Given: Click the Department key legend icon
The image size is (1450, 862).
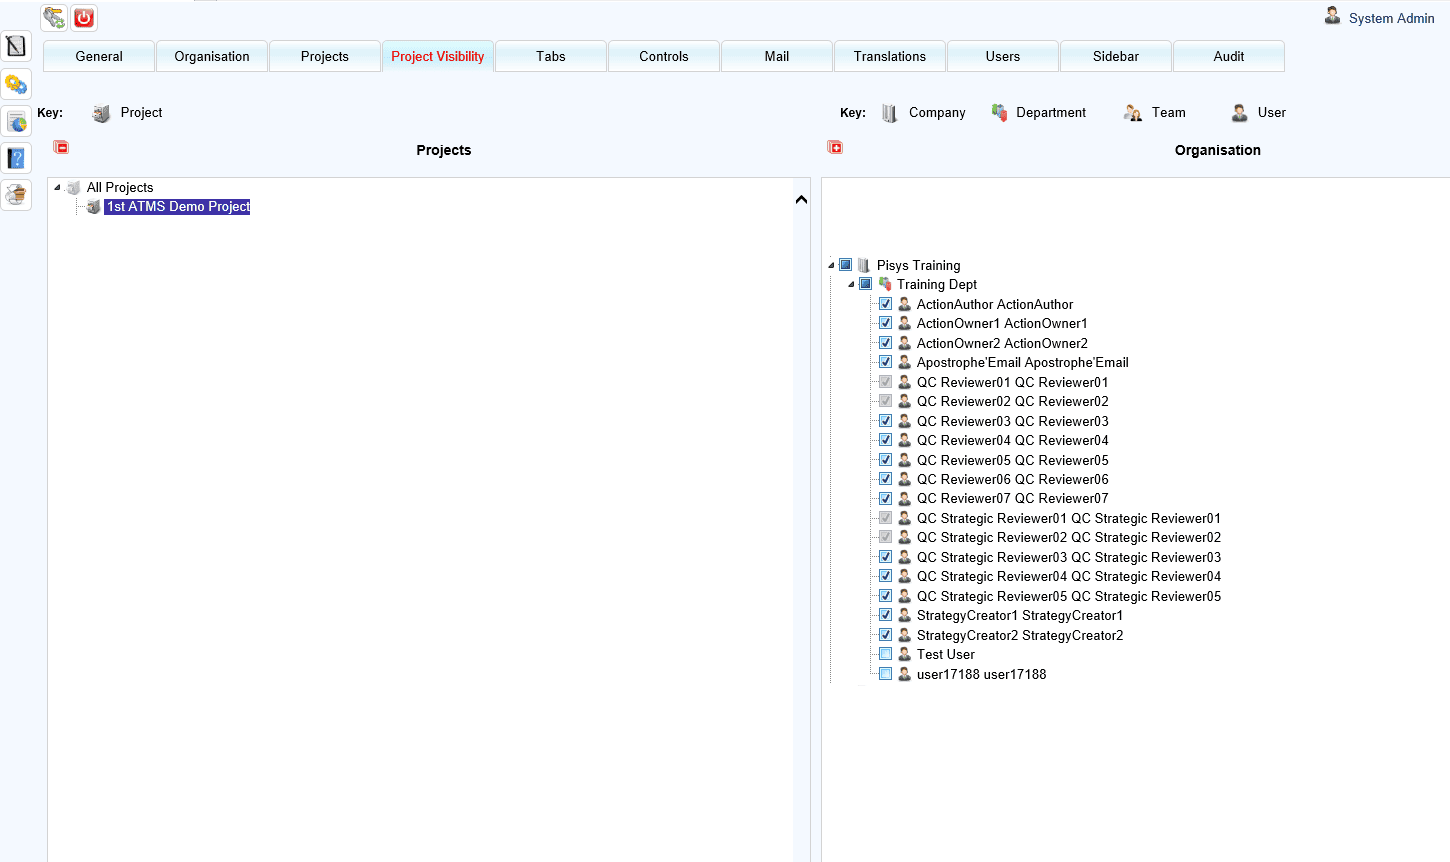Looking at the screenshot, I should coord(999,113).
